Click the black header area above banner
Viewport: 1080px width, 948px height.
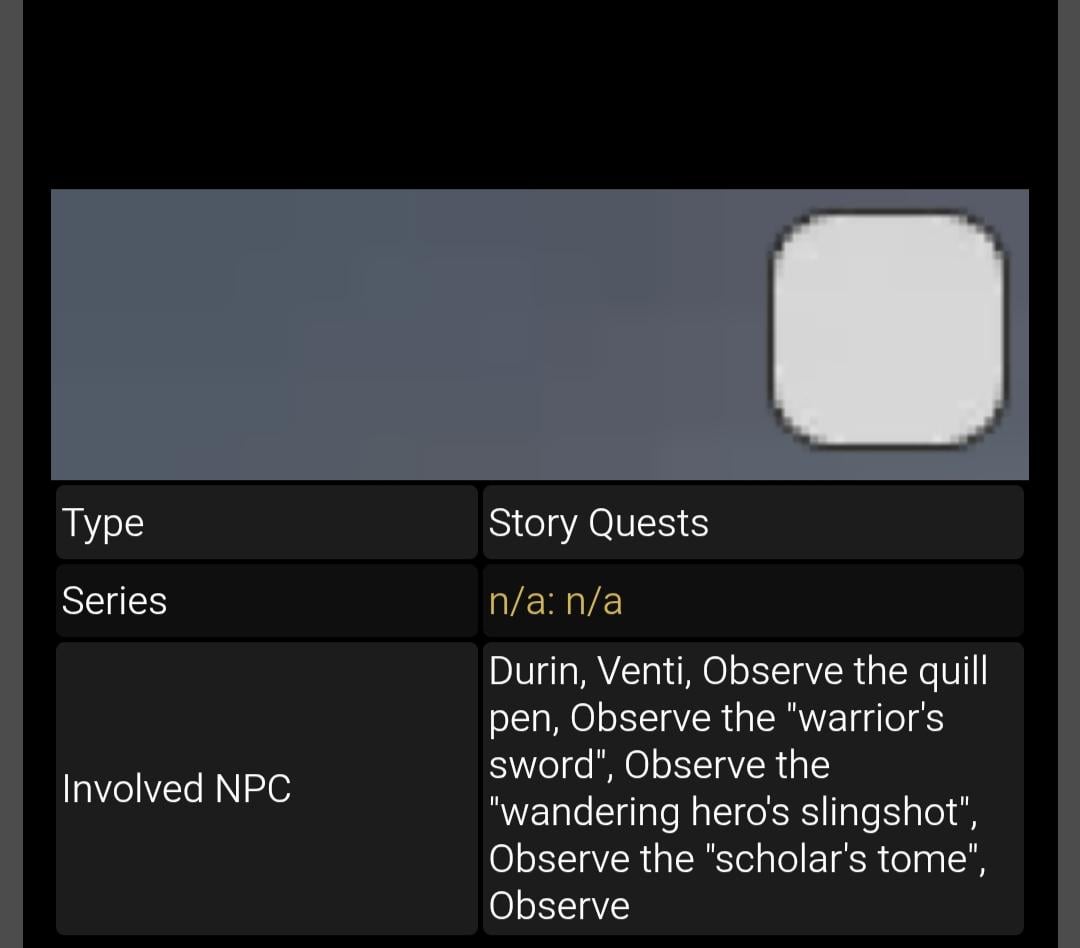(x=540, y=90)
